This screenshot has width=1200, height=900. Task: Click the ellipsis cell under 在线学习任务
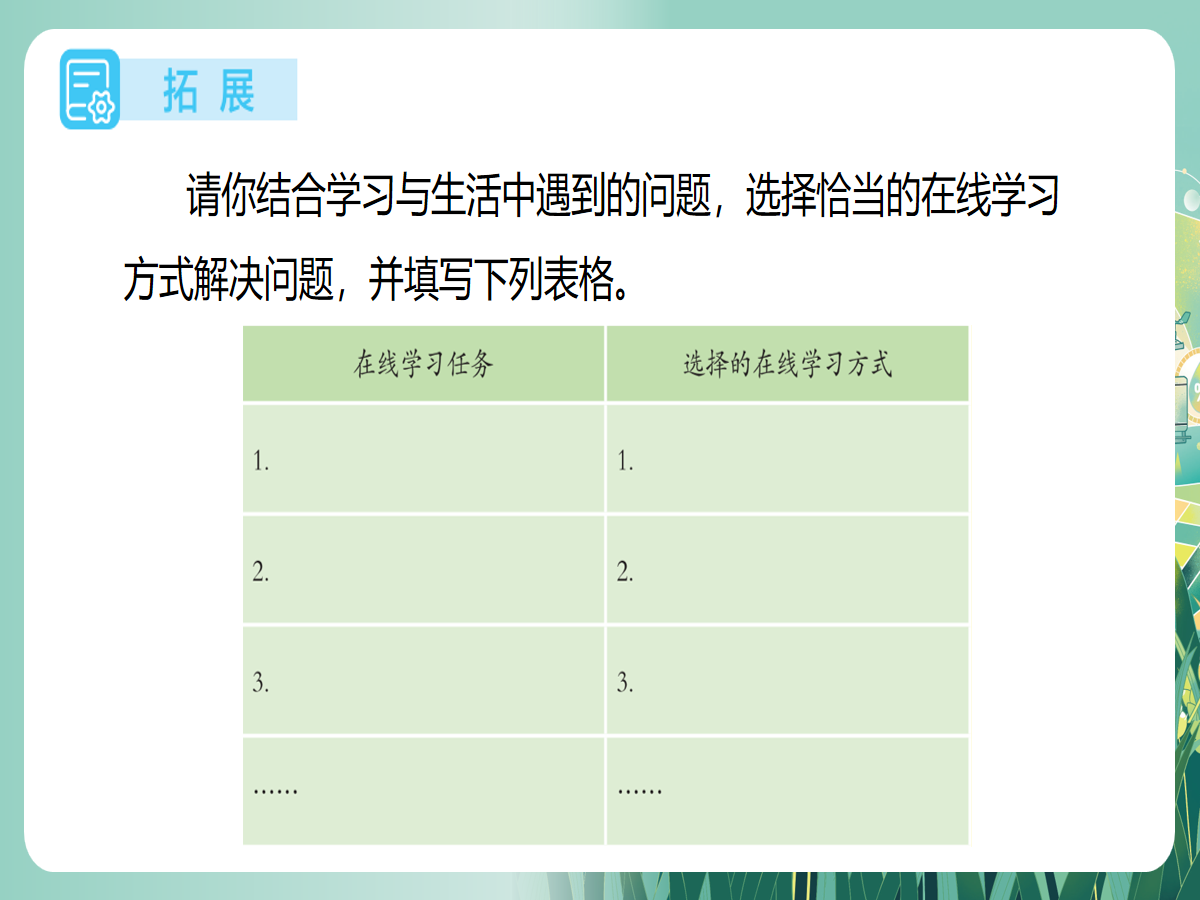423,790
